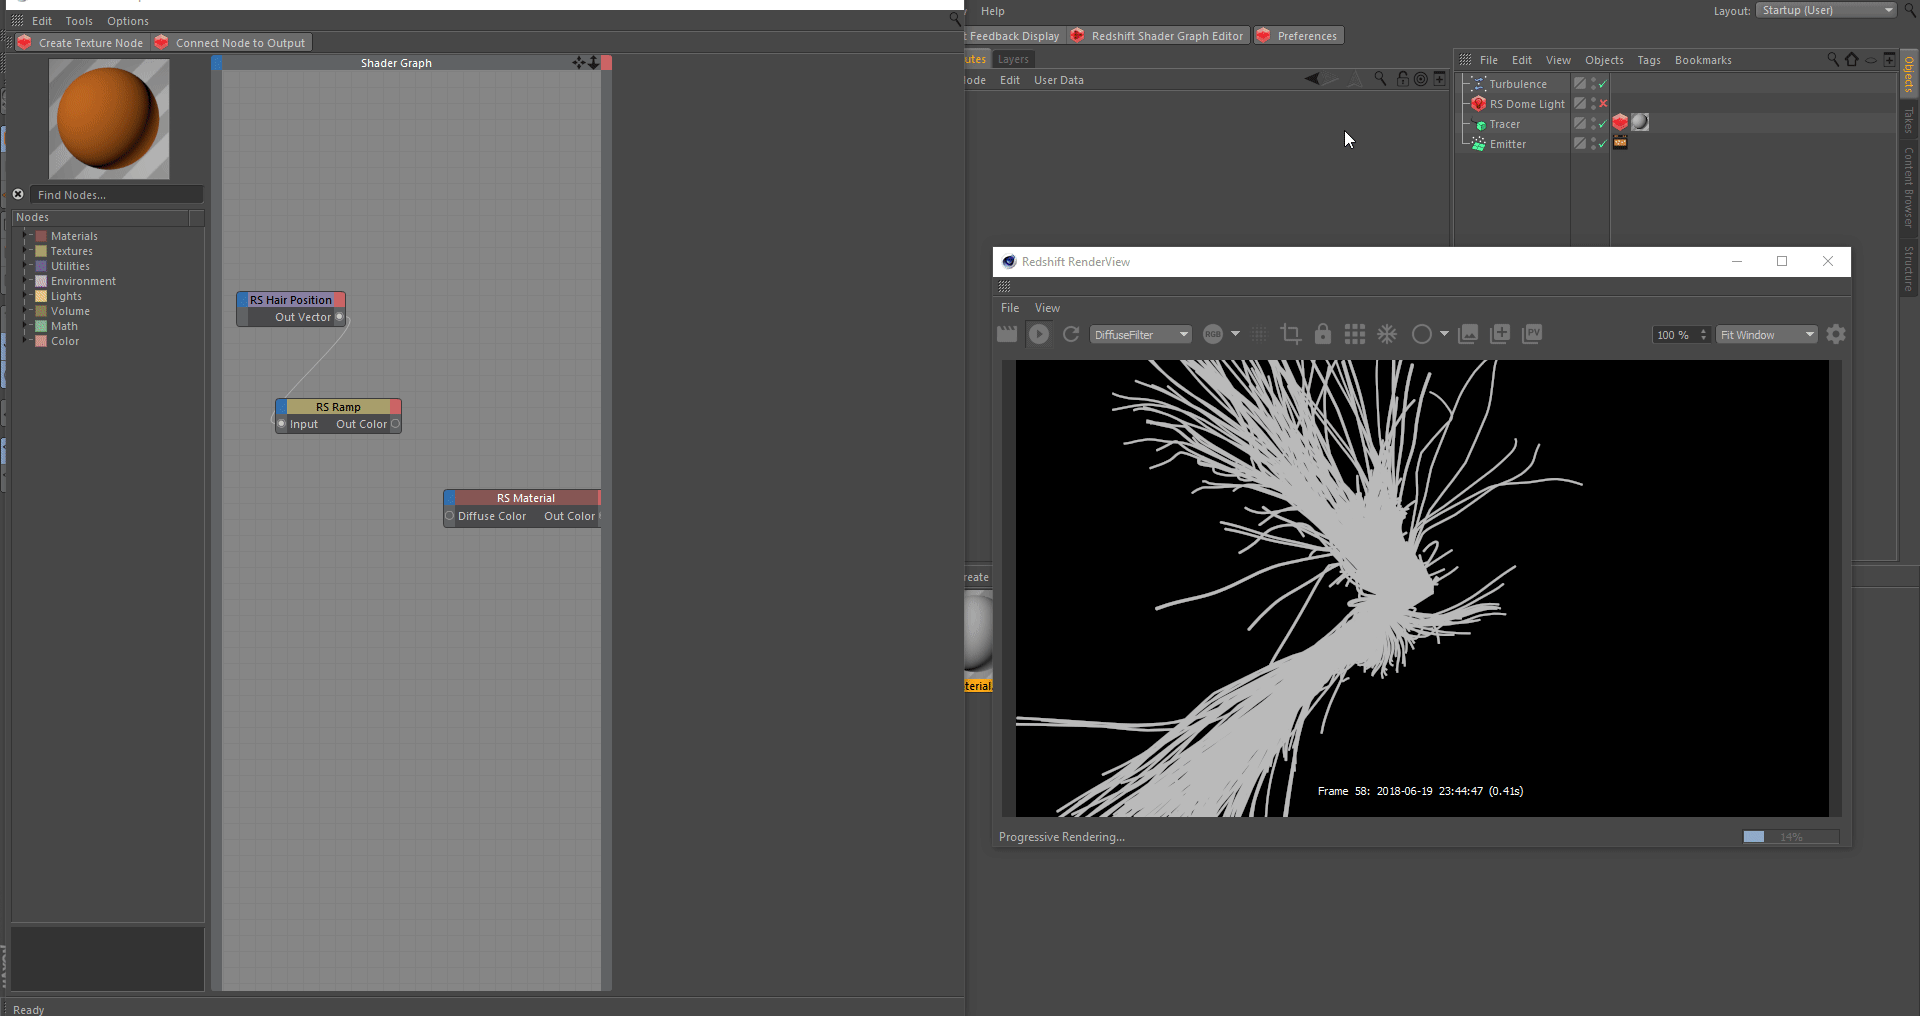Expand the Textures node category
This screenshot has width=1920, height=1016.
(x=26, y=251)
